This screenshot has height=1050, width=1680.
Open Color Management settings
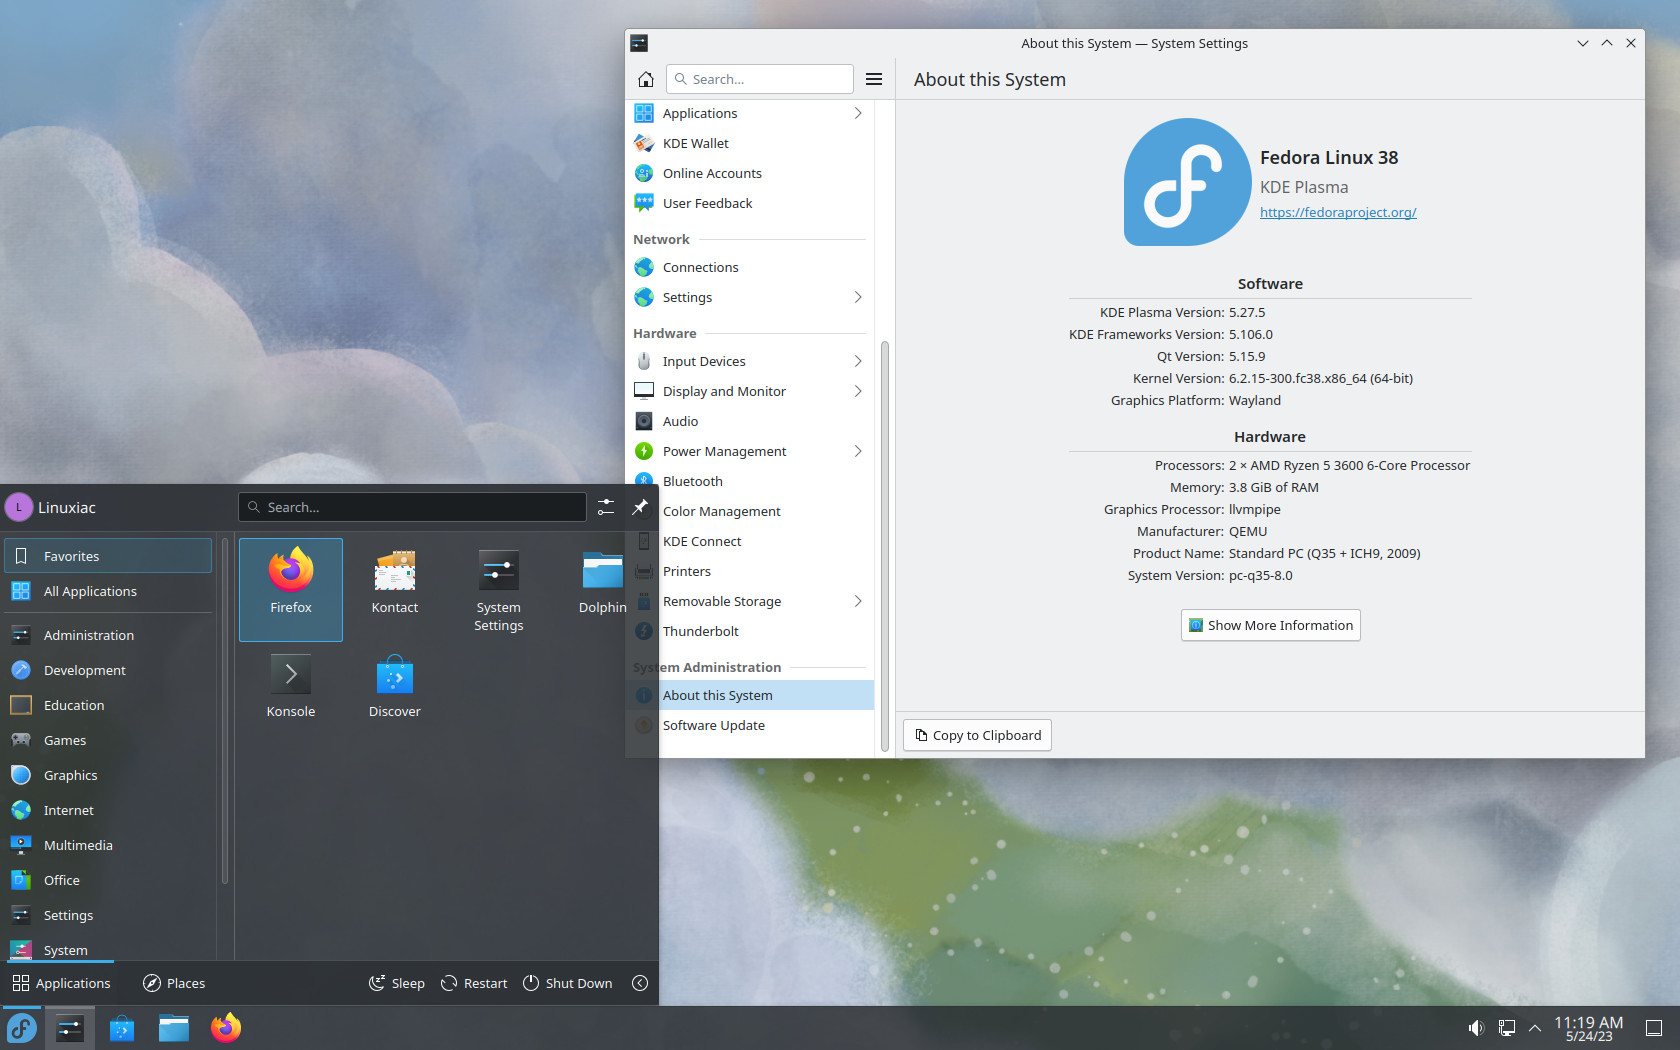pyautogui.click(x=749, y=511)
